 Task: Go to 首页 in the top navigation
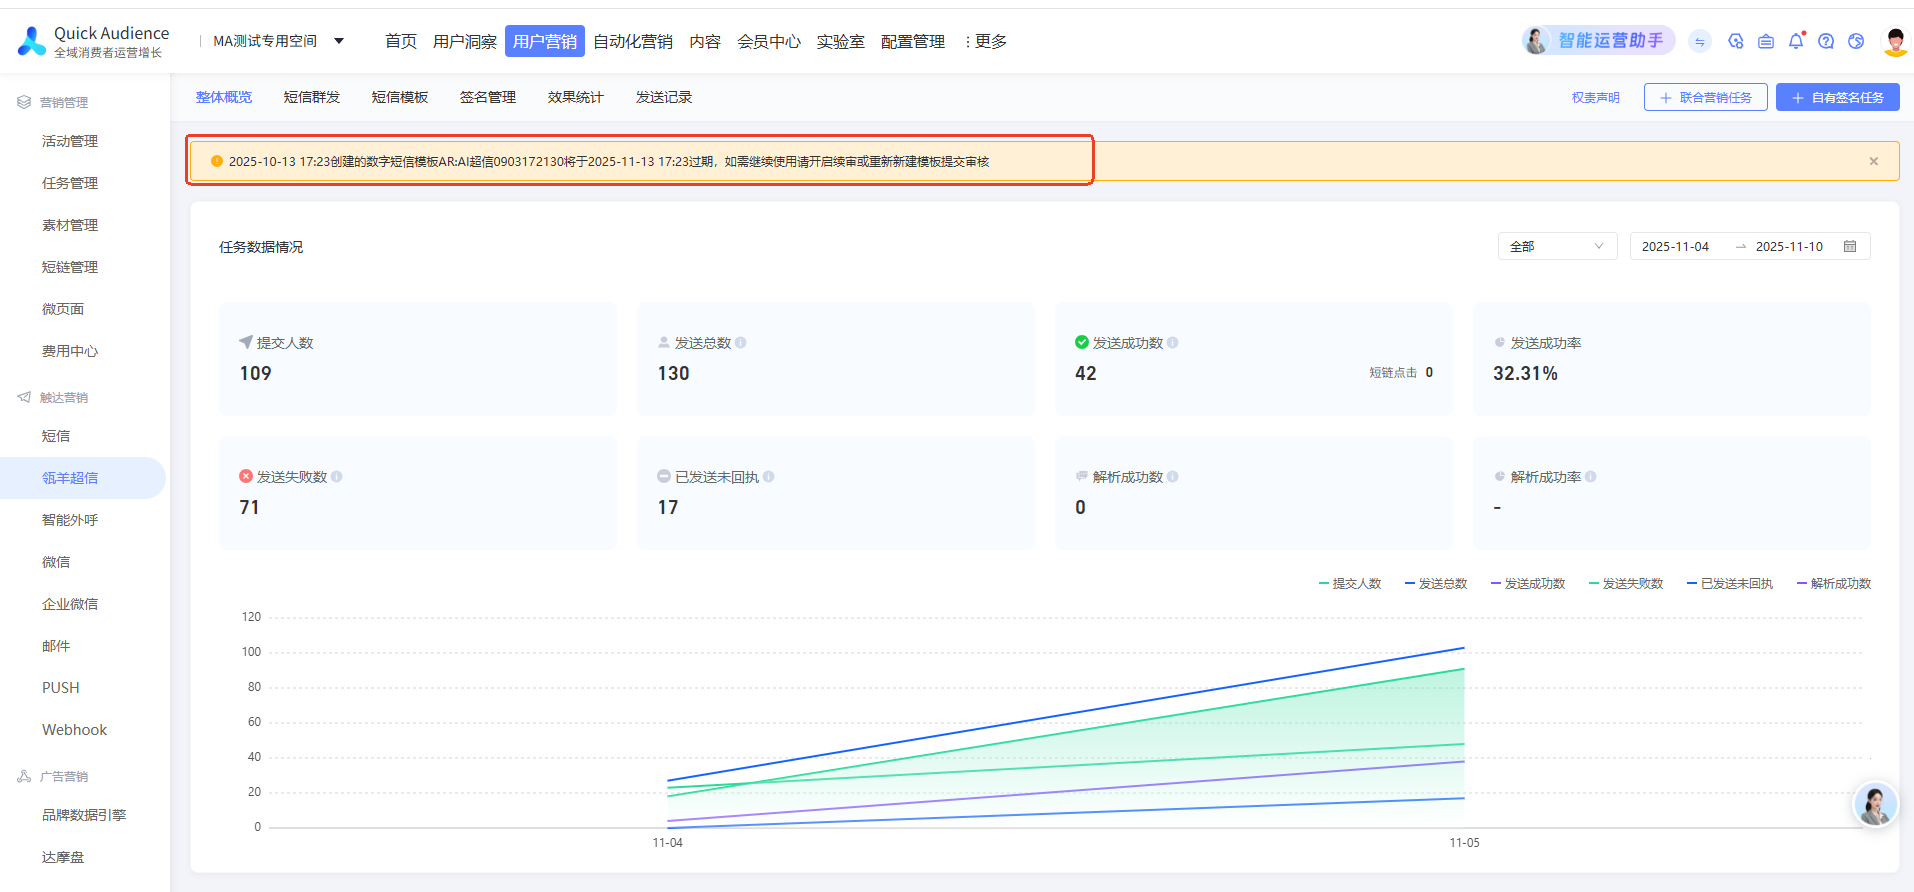[400, 41]
